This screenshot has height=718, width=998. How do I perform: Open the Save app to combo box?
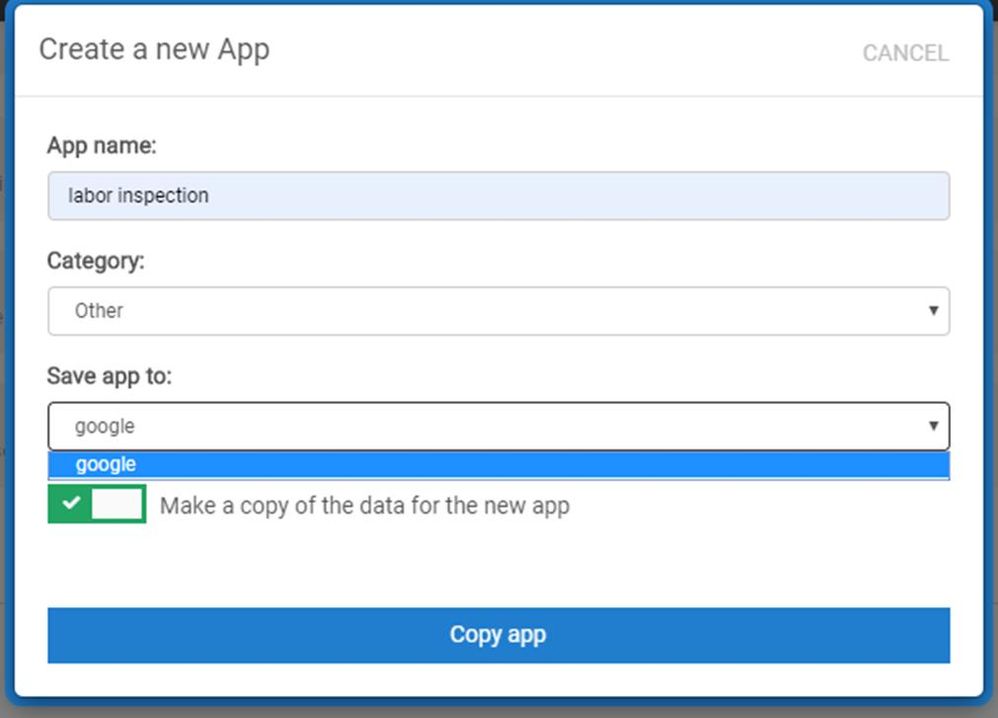coord(498,426)
